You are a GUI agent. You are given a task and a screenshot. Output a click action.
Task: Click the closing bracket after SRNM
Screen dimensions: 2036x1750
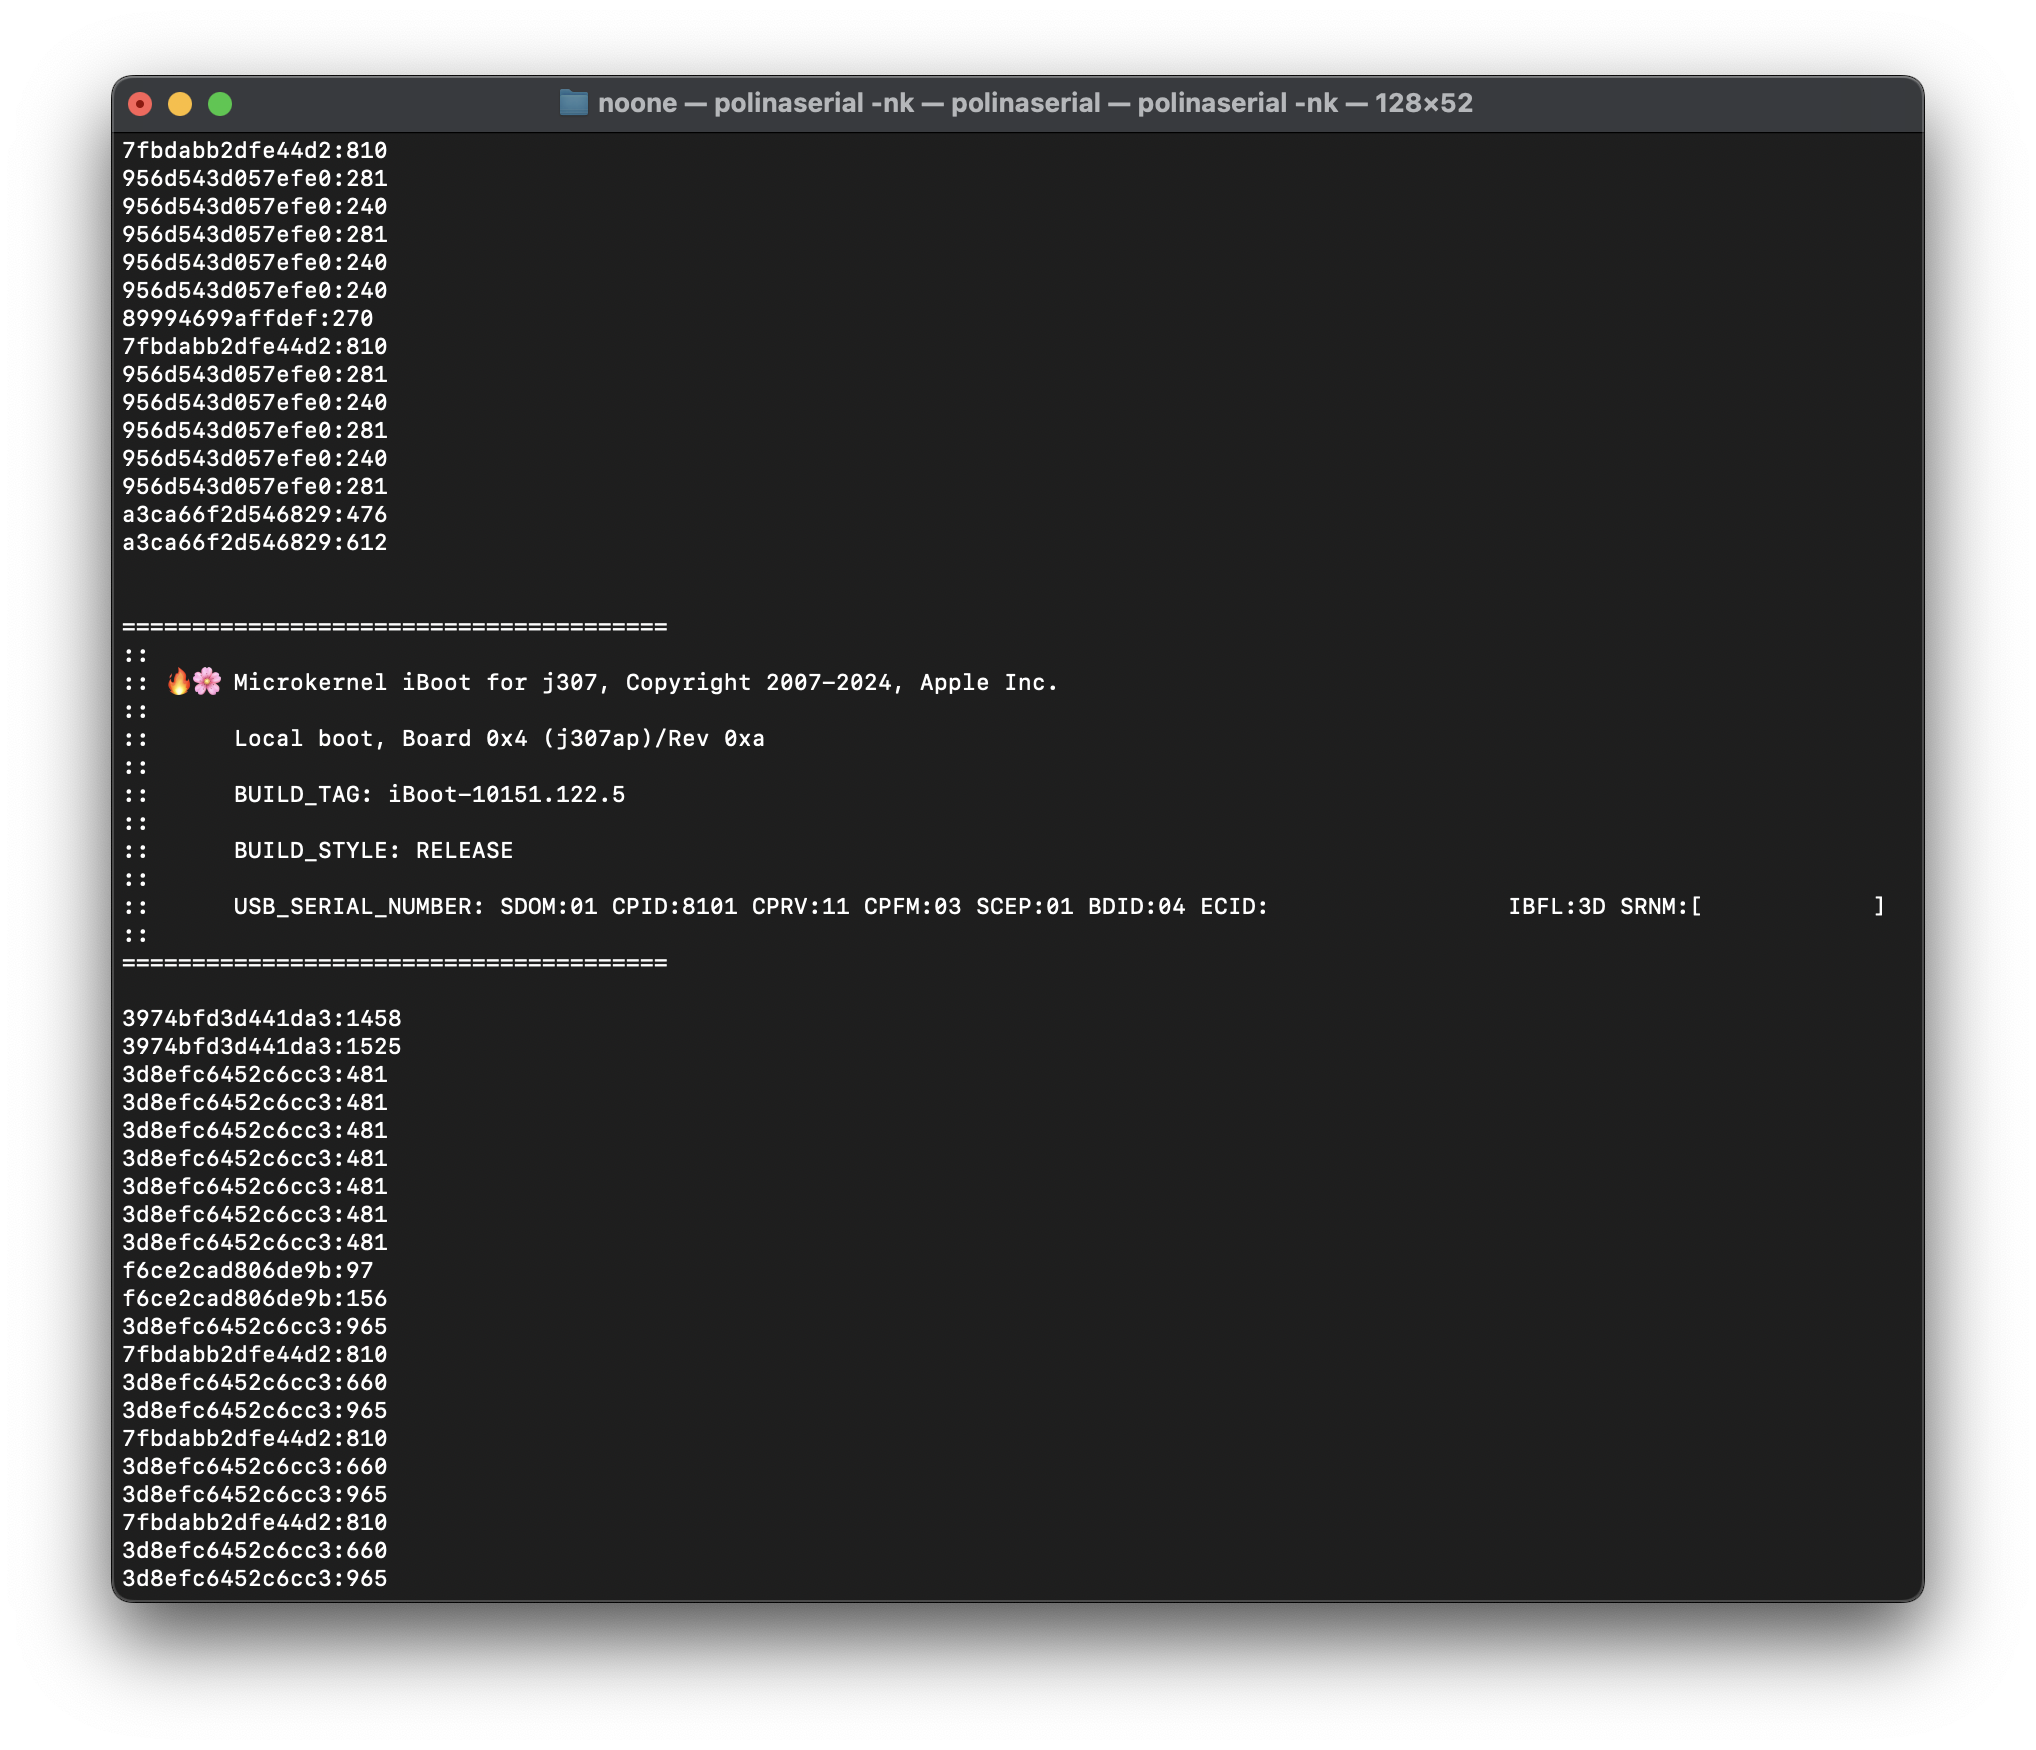coord(1879,906)
